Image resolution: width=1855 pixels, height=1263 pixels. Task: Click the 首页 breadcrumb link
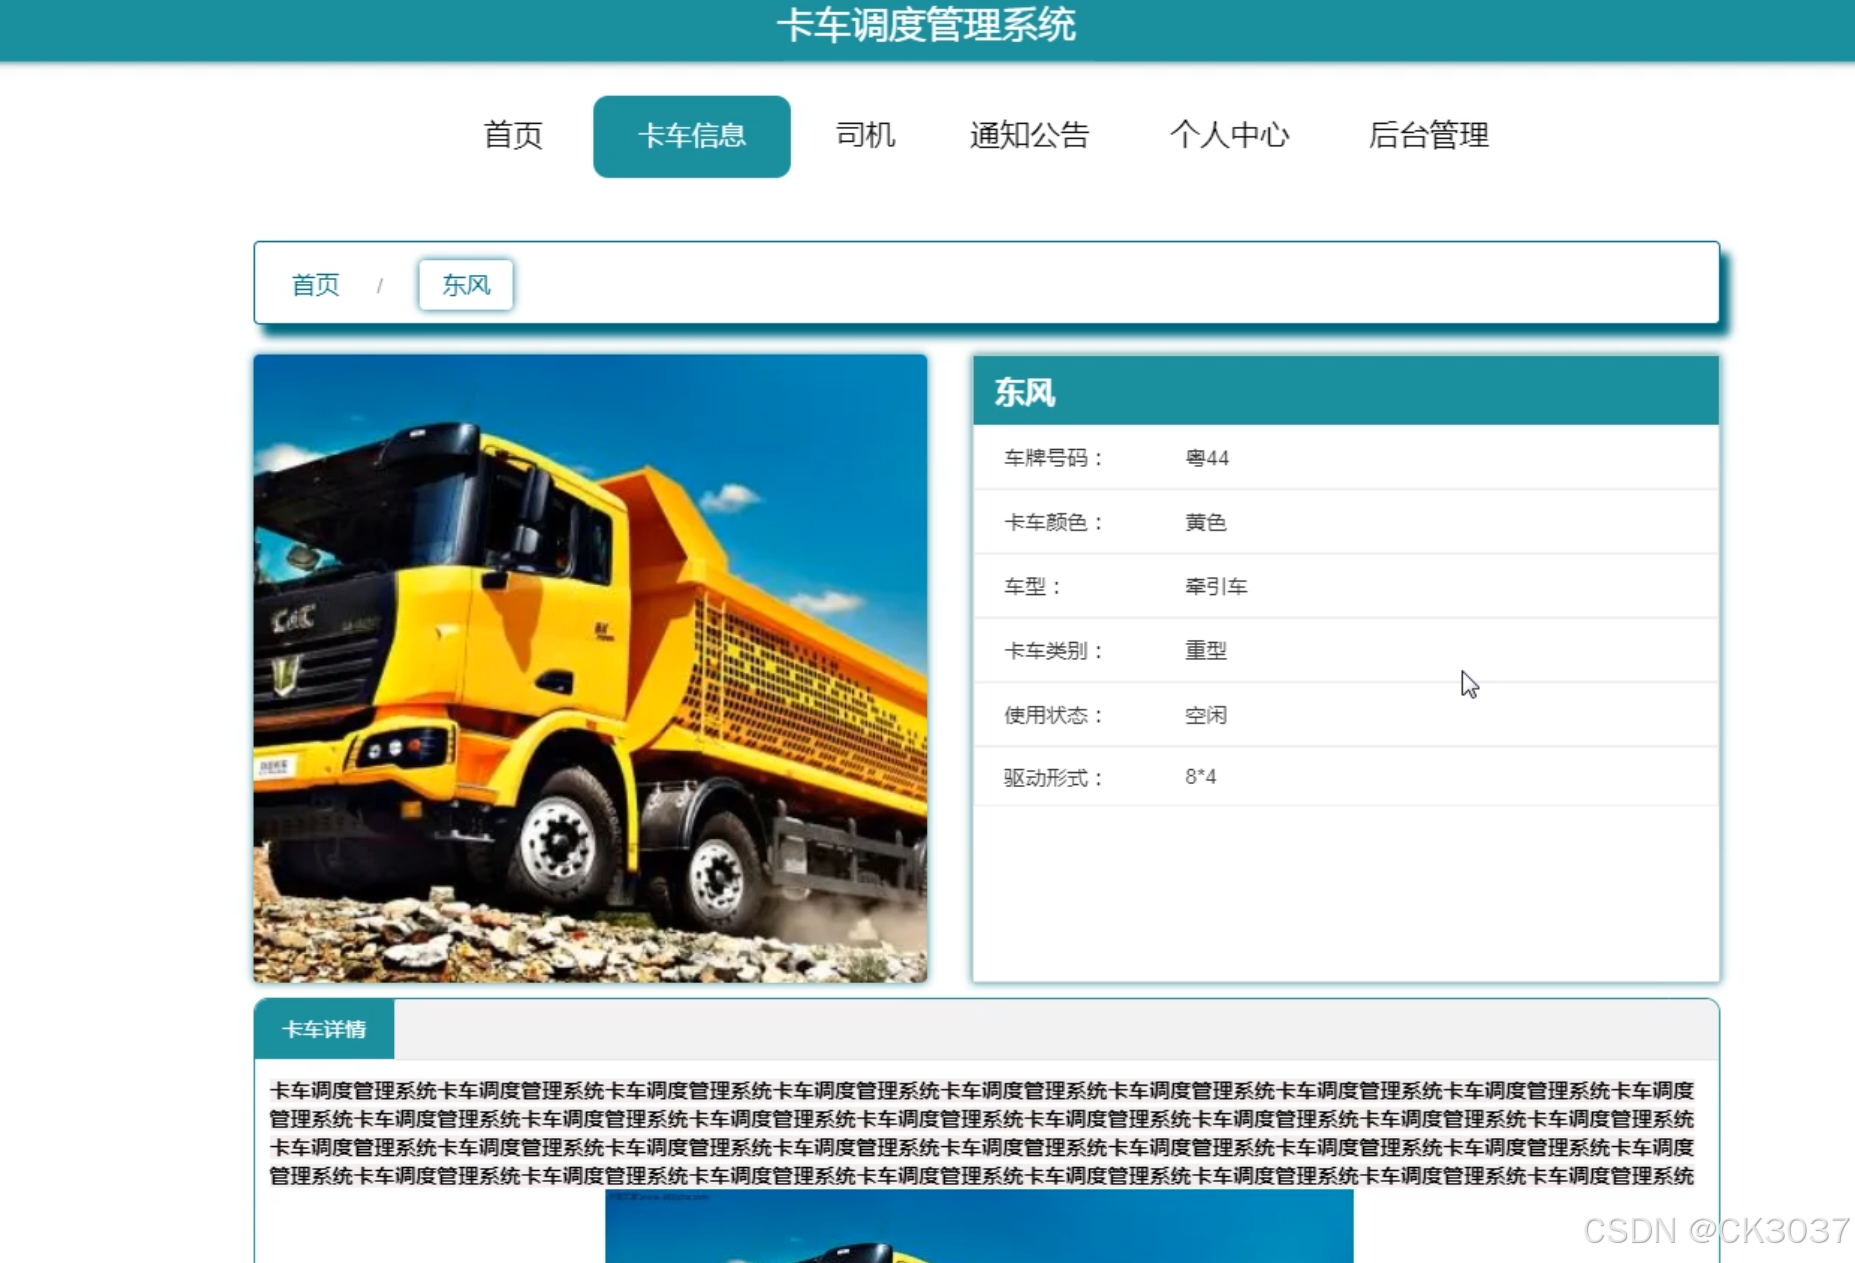315,285
